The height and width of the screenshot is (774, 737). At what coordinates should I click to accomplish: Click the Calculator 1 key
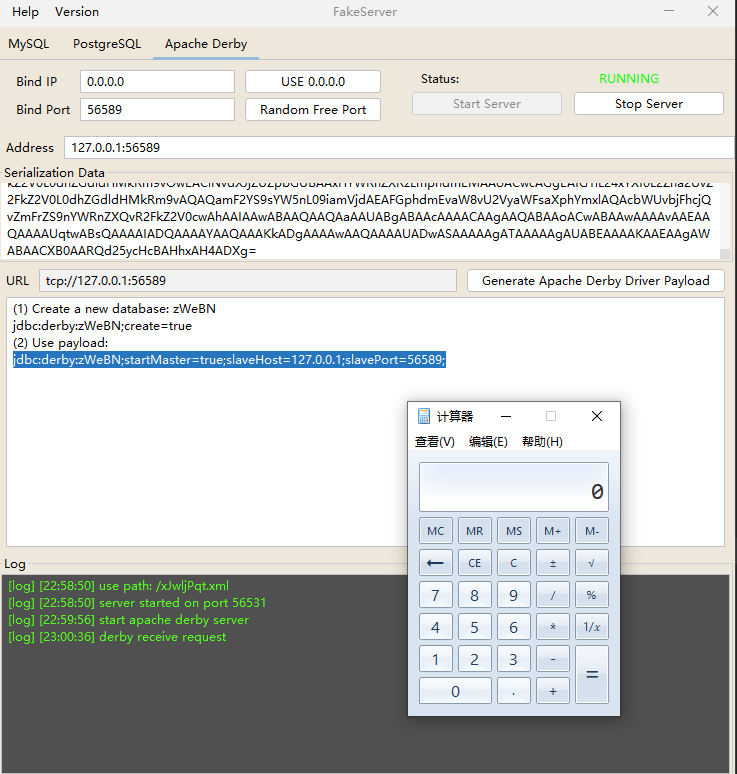click(435, 659)
